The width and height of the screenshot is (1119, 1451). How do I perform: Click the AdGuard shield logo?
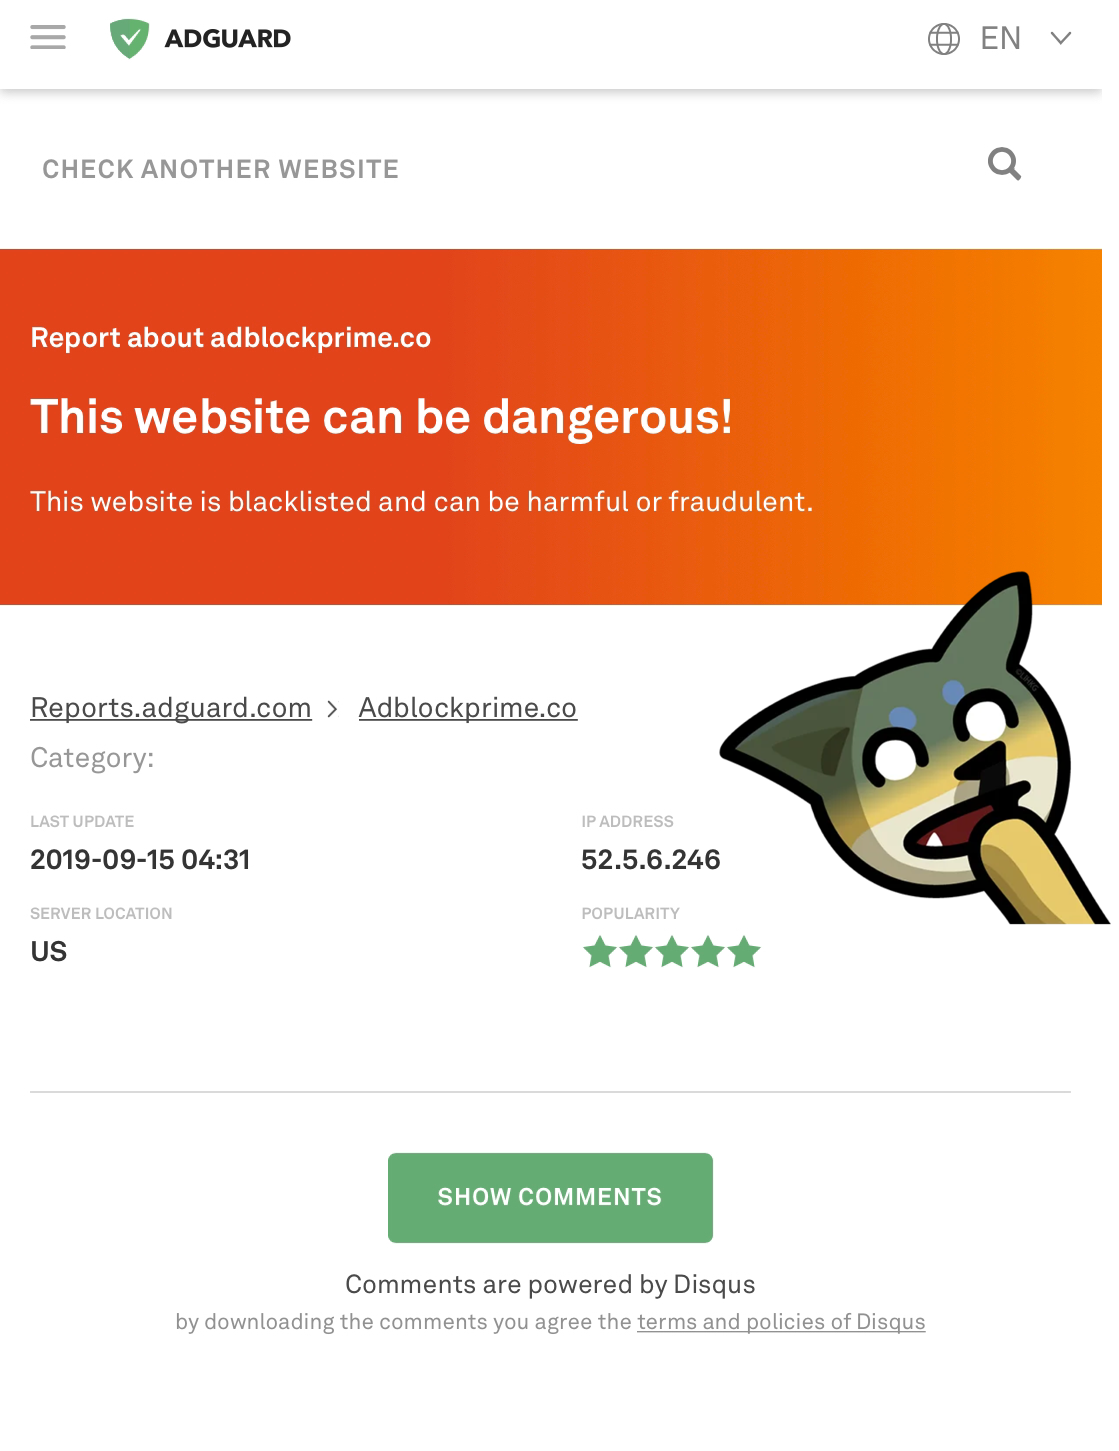[129, 39]
